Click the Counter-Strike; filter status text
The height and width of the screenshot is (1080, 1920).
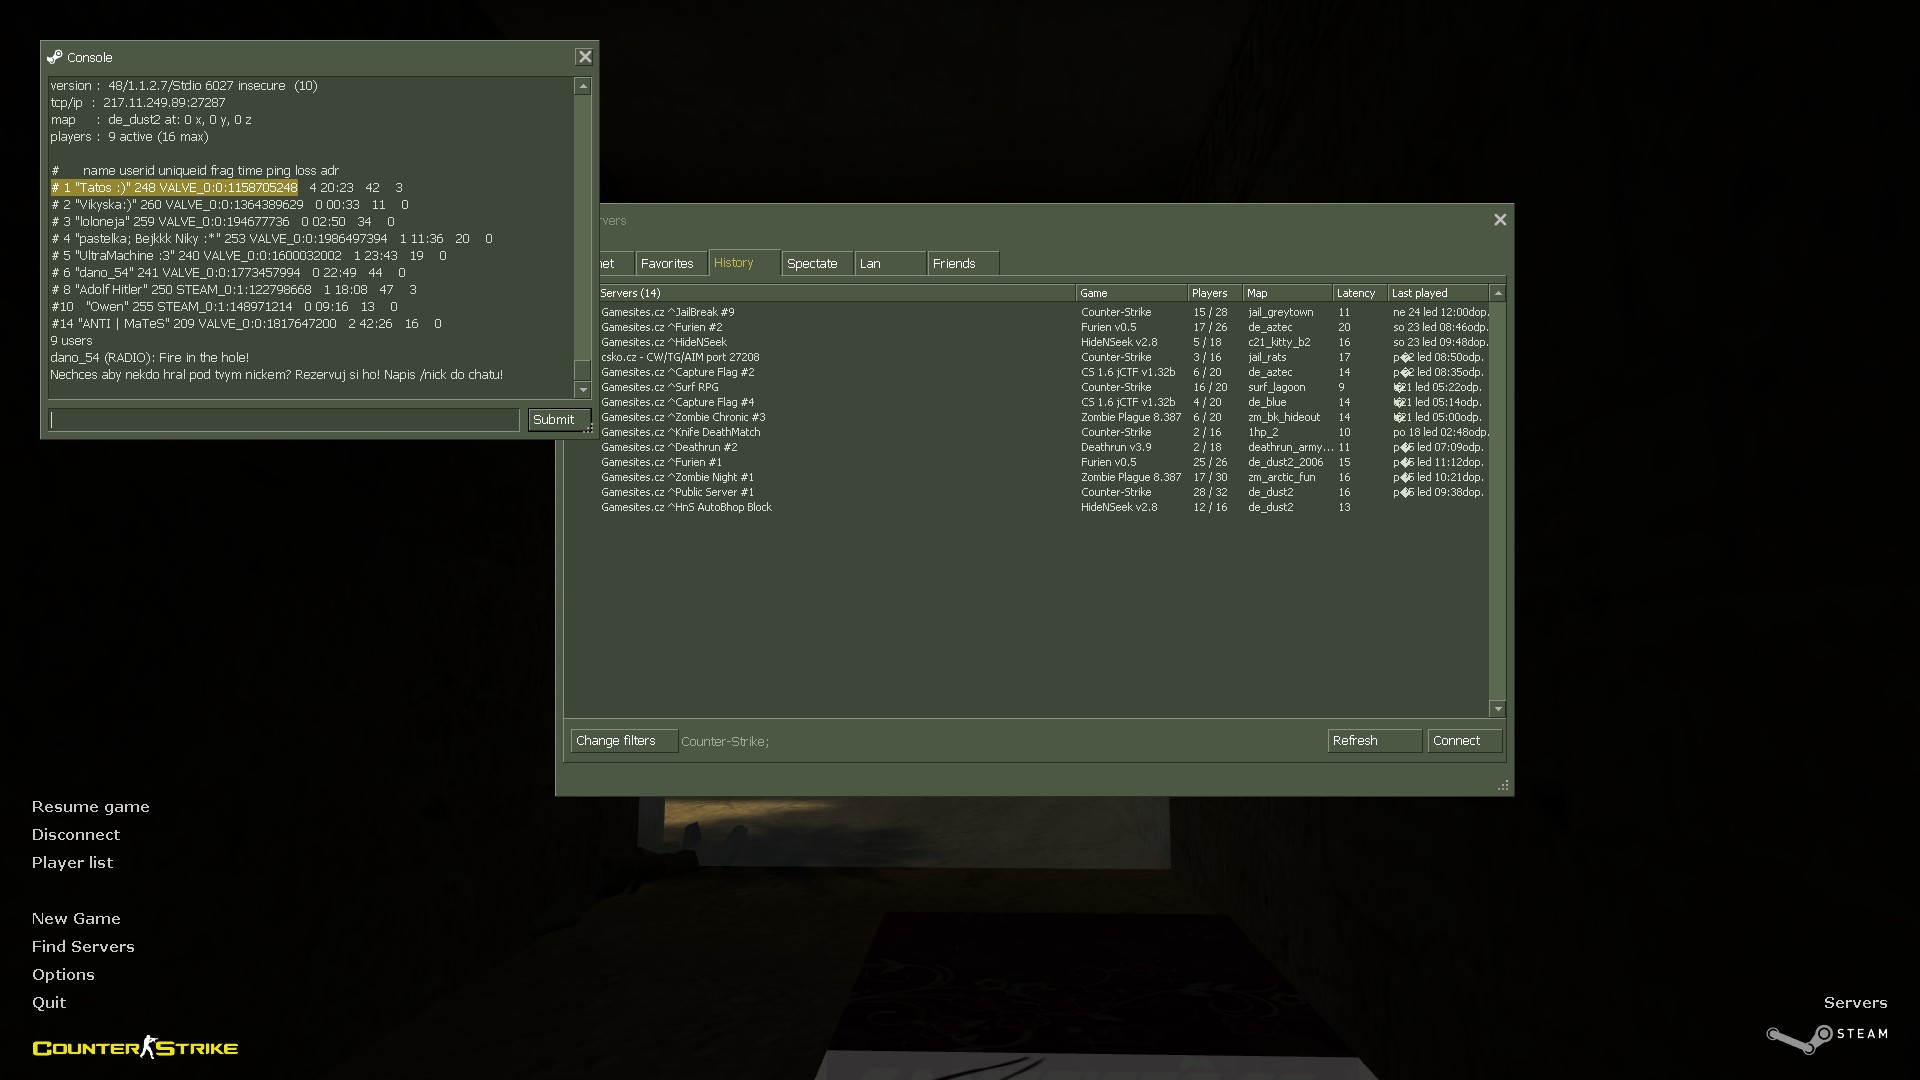[725, 742]
